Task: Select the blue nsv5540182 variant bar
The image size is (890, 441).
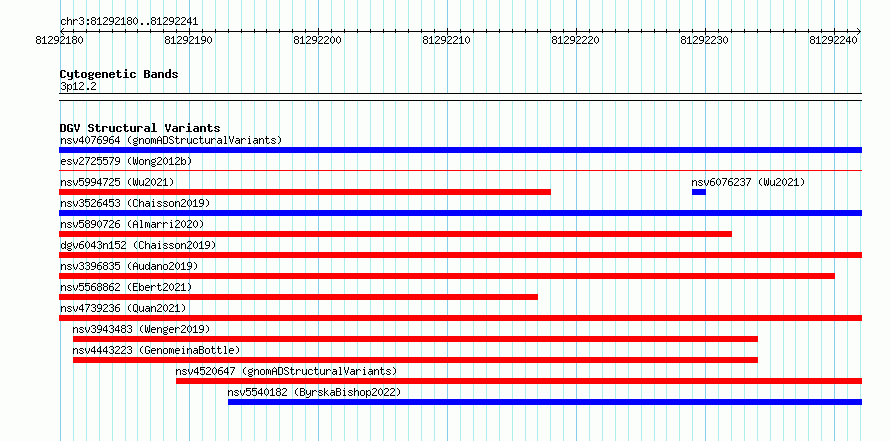Action: pyautogui.click(x=545, y=402)
